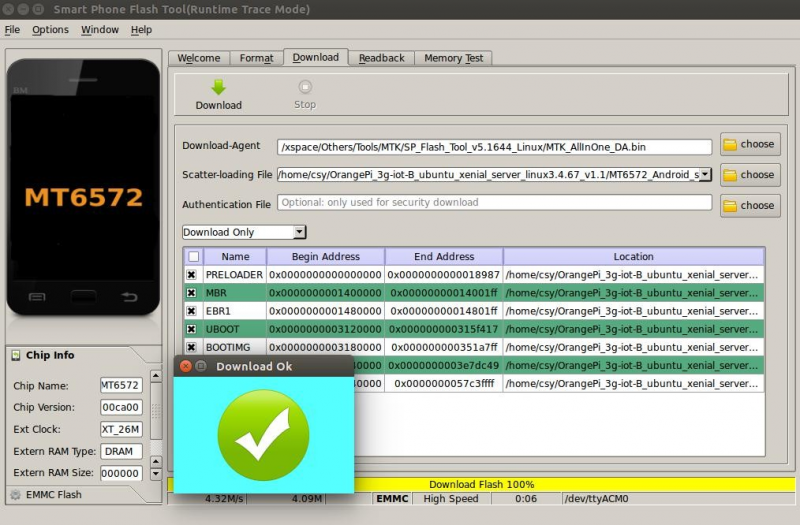Screen dimensions: 800x525
Task: Click the folder icon for Download-Agent
Action: [x=730, y=144]
